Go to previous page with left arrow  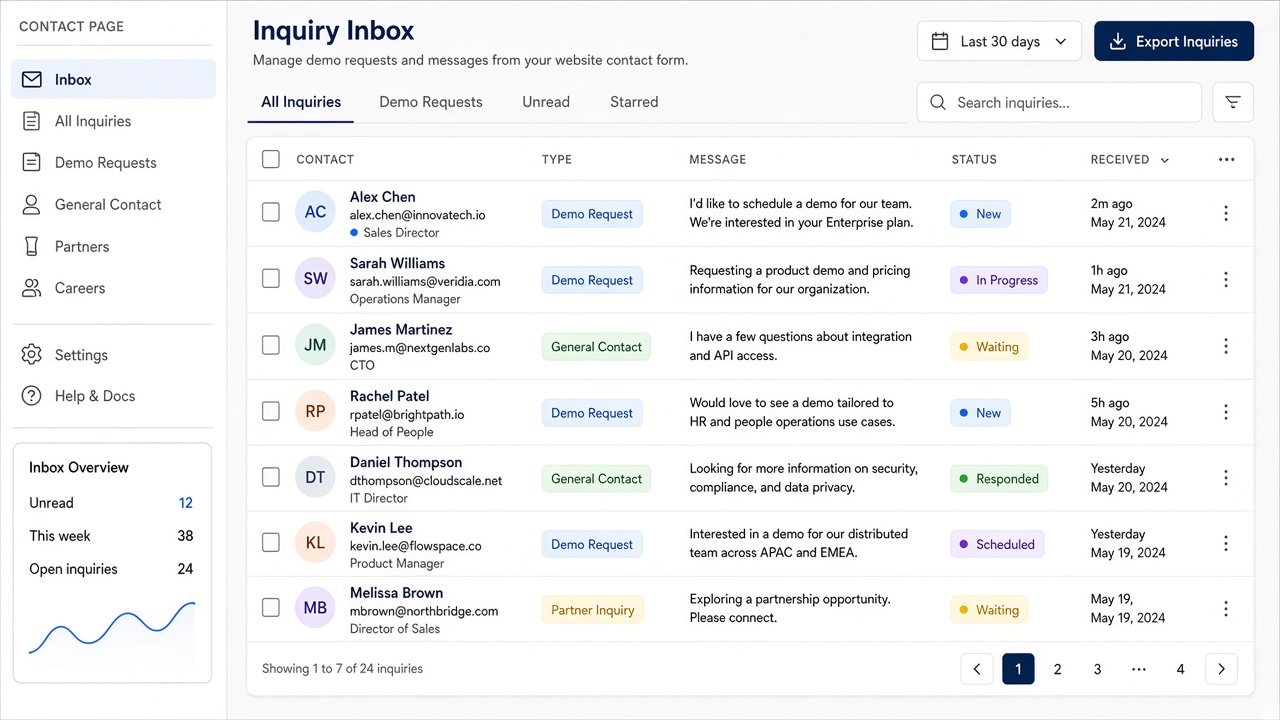(977, 669)
